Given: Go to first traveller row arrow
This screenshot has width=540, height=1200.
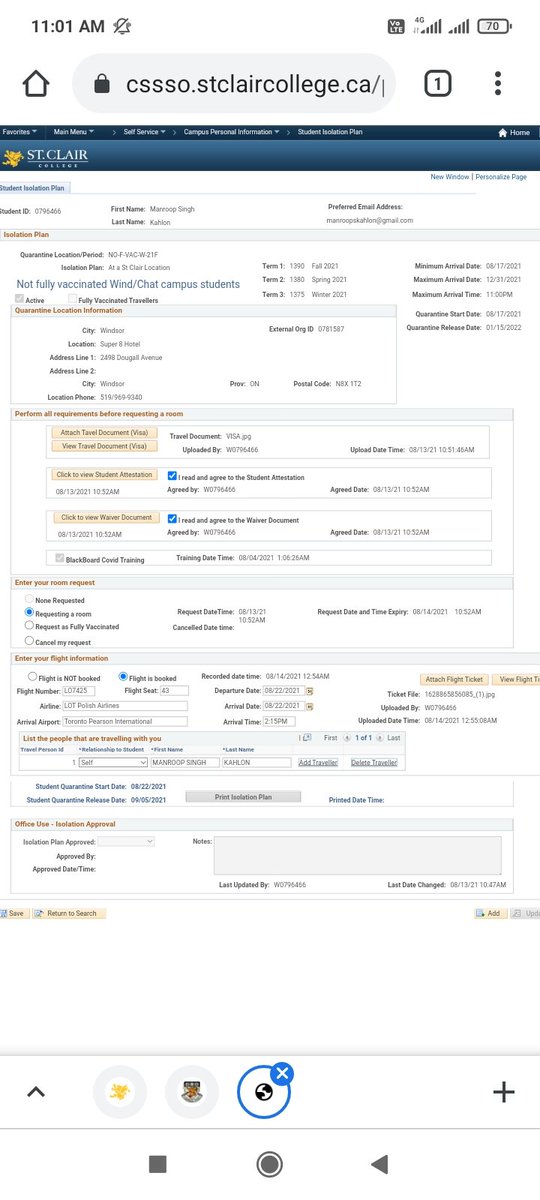Looking at the screenshot, I should pos(348,737).
